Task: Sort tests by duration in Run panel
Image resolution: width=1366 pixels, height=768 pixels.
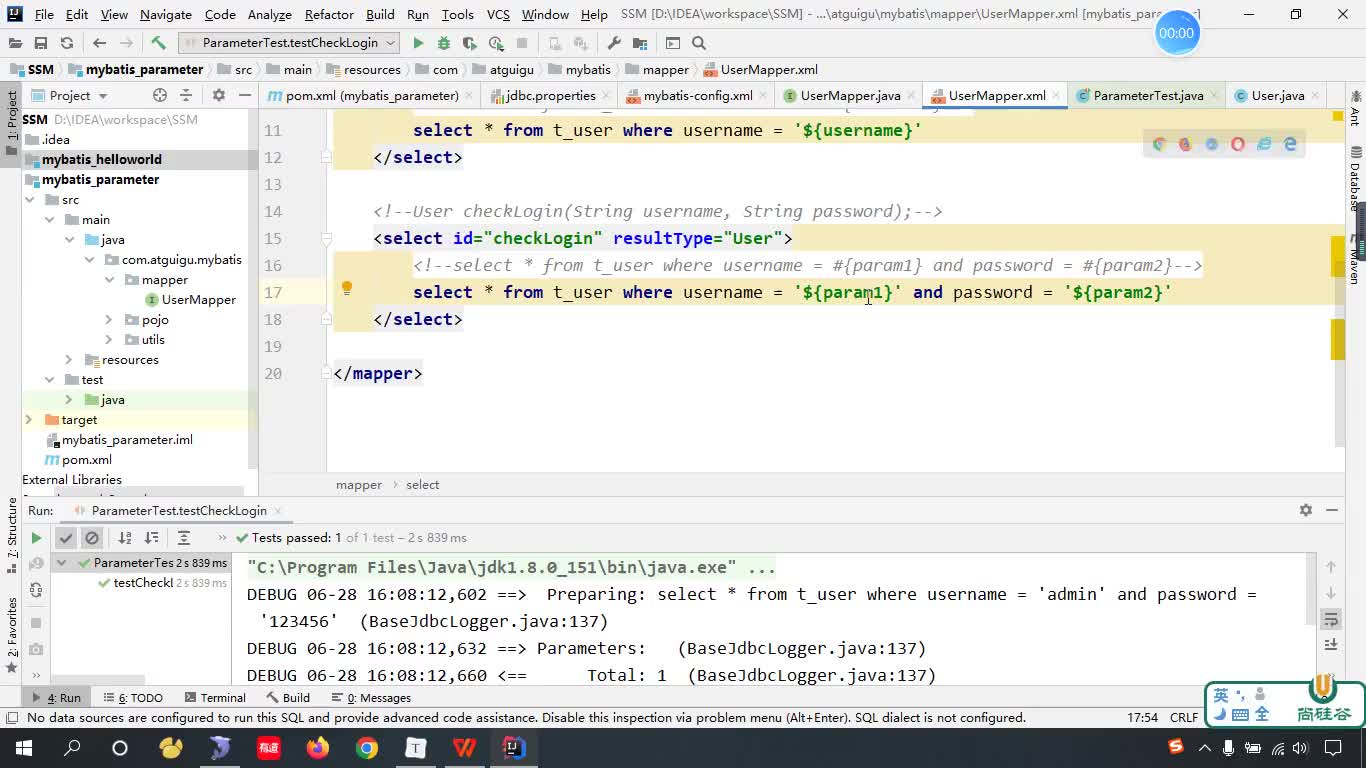Action: 152,538
